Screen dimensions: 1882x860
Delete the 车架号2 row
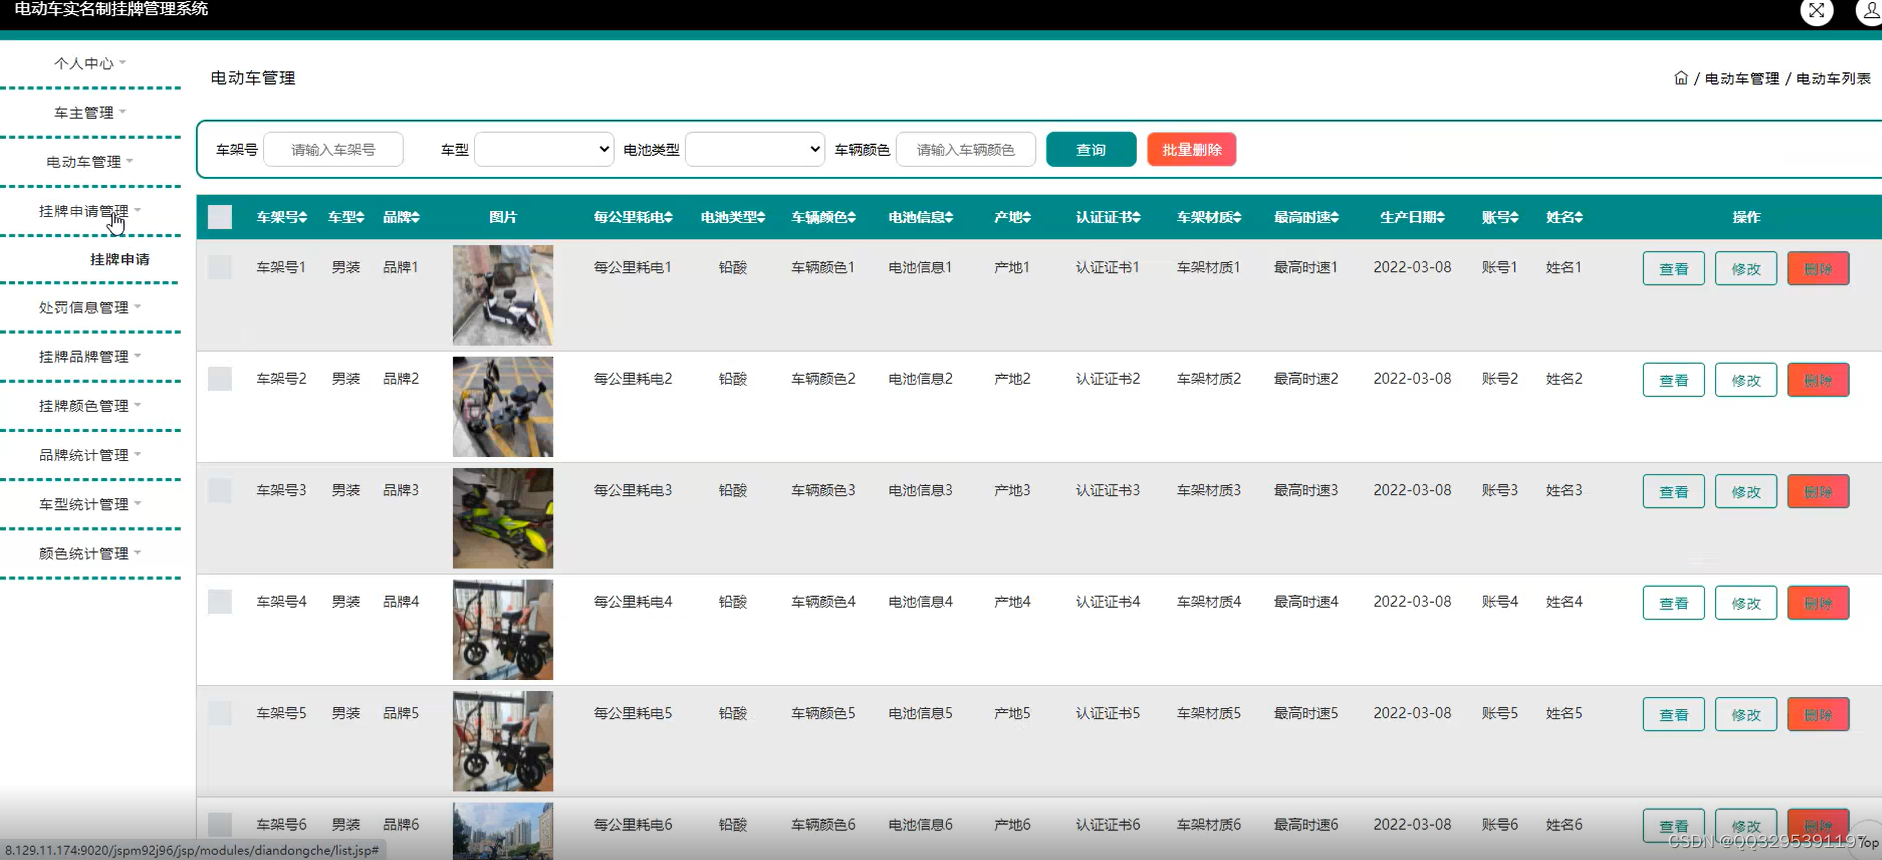tap(1818, 380)
